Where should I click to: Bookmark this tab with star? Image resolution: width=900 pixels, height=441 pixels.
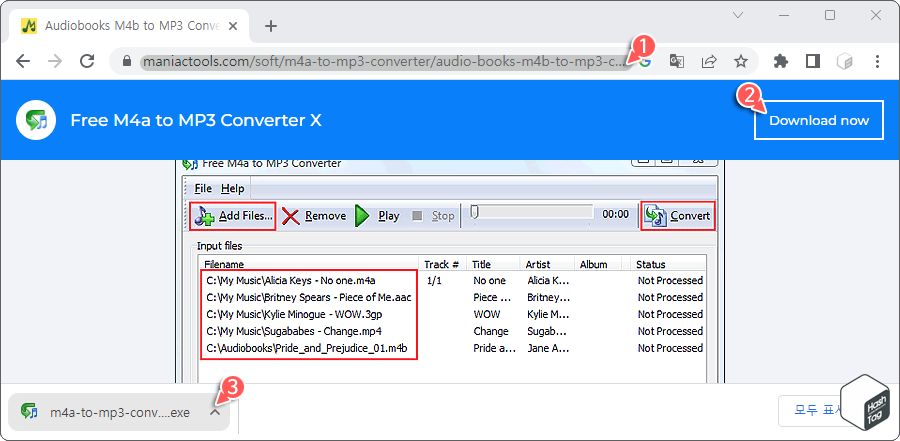coord(741,61)
